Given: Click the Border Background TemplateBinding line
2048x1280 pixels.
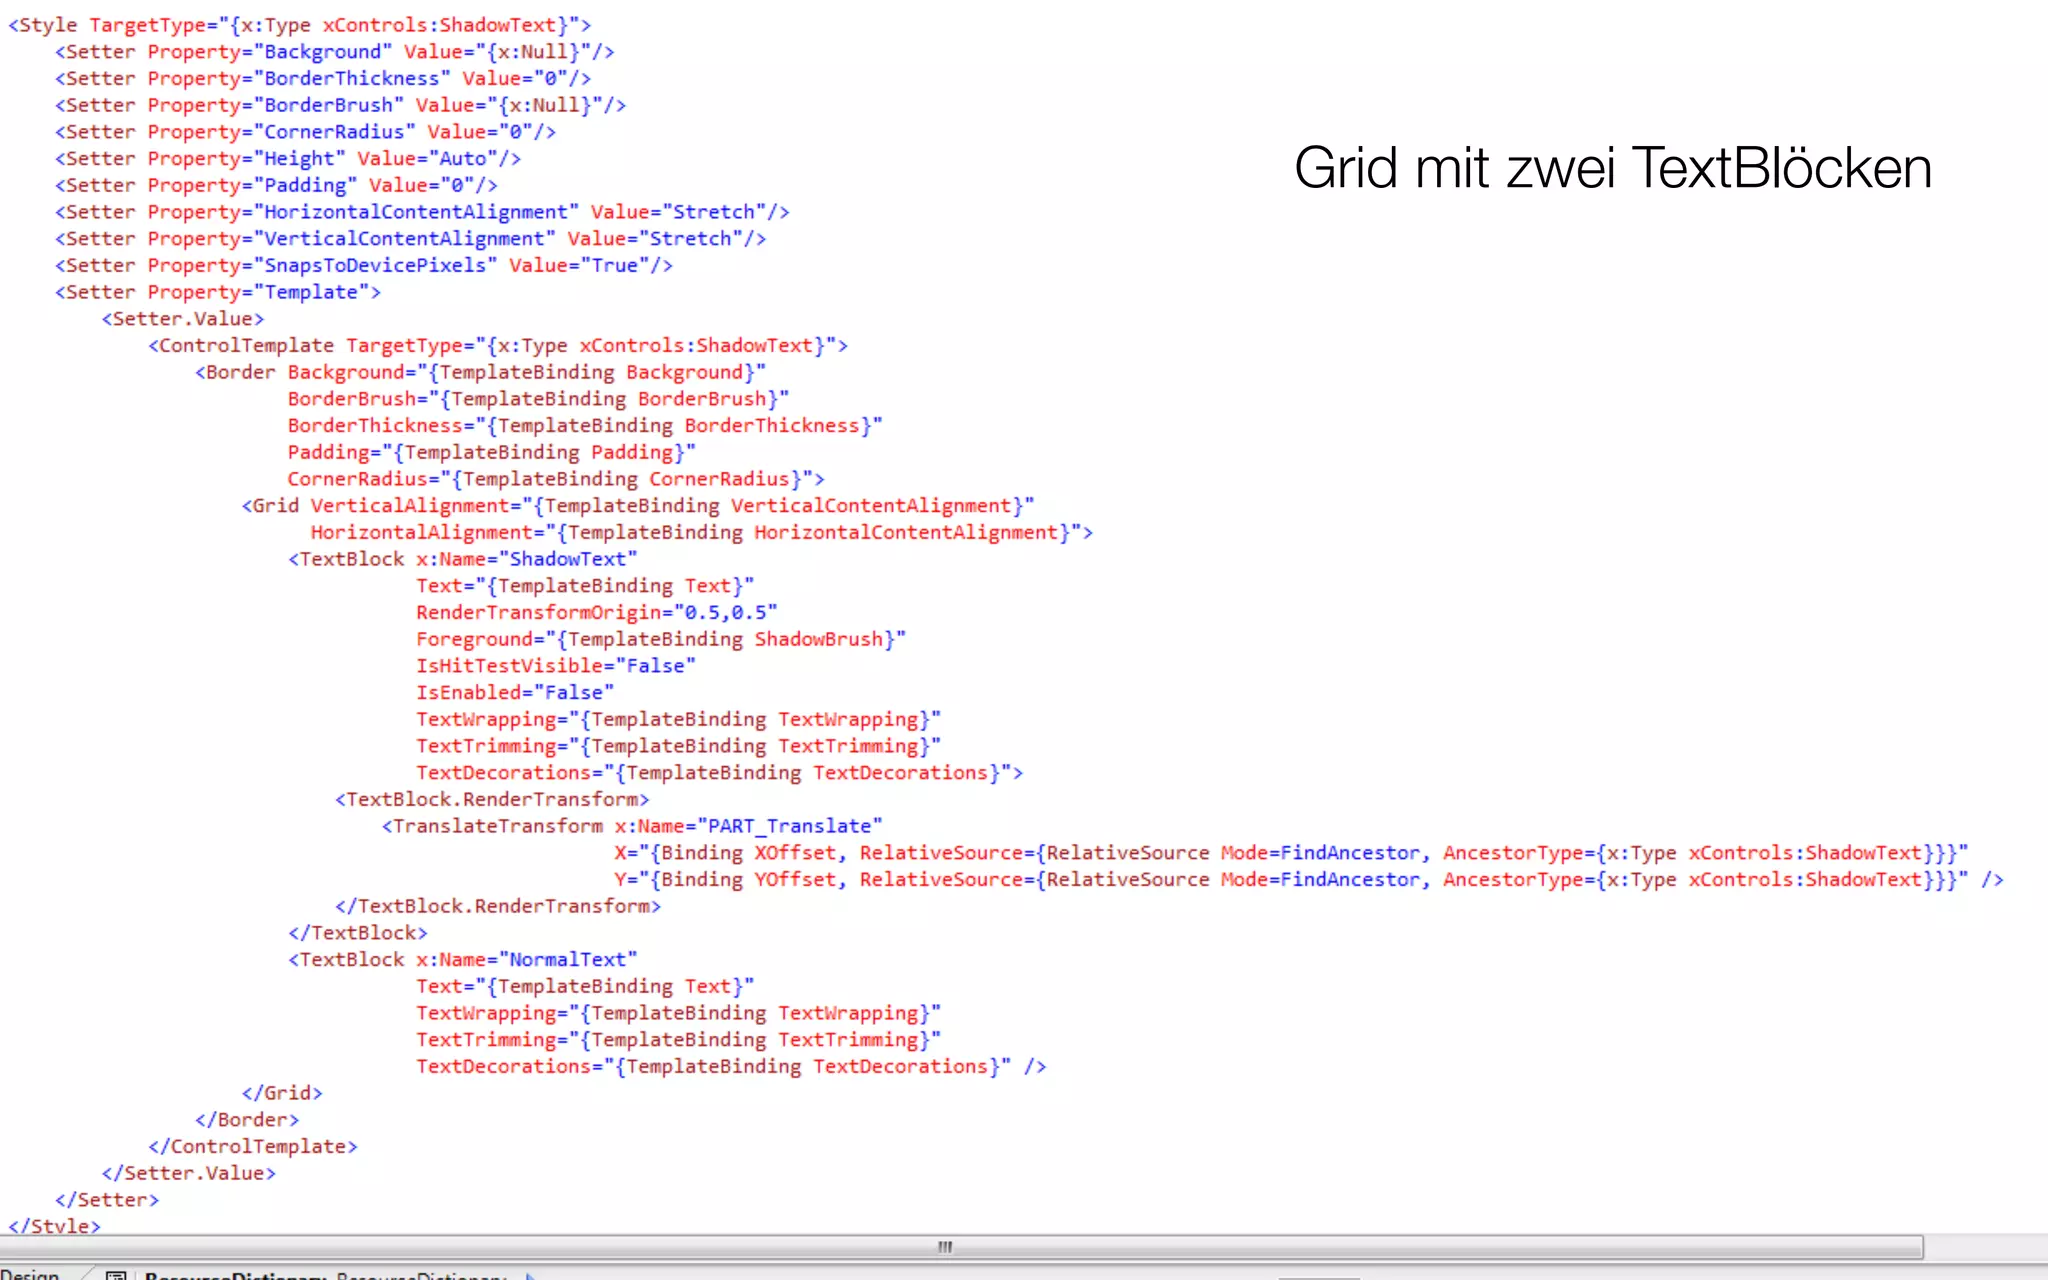Looking at the screenshot, I should (x=481, y=372).
